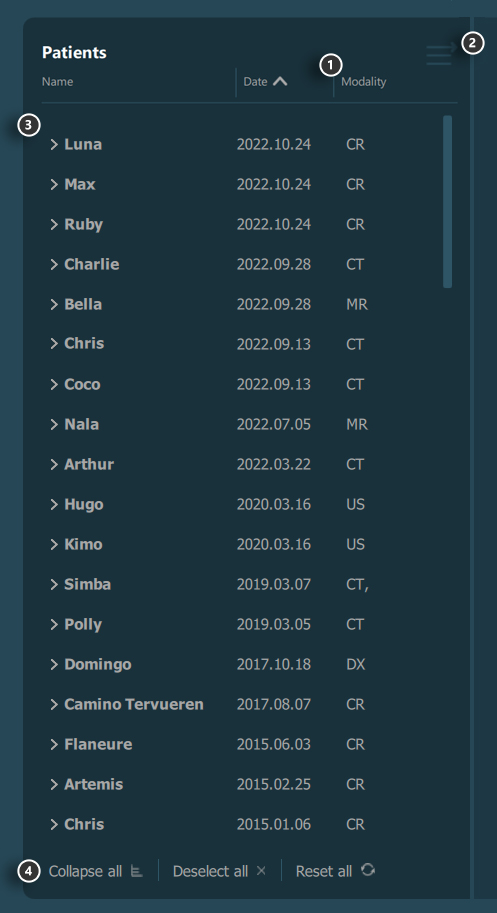Sort by the Modality column header
Image resolution: width=497 pixels, height=913 pixels.
point(364,82)
